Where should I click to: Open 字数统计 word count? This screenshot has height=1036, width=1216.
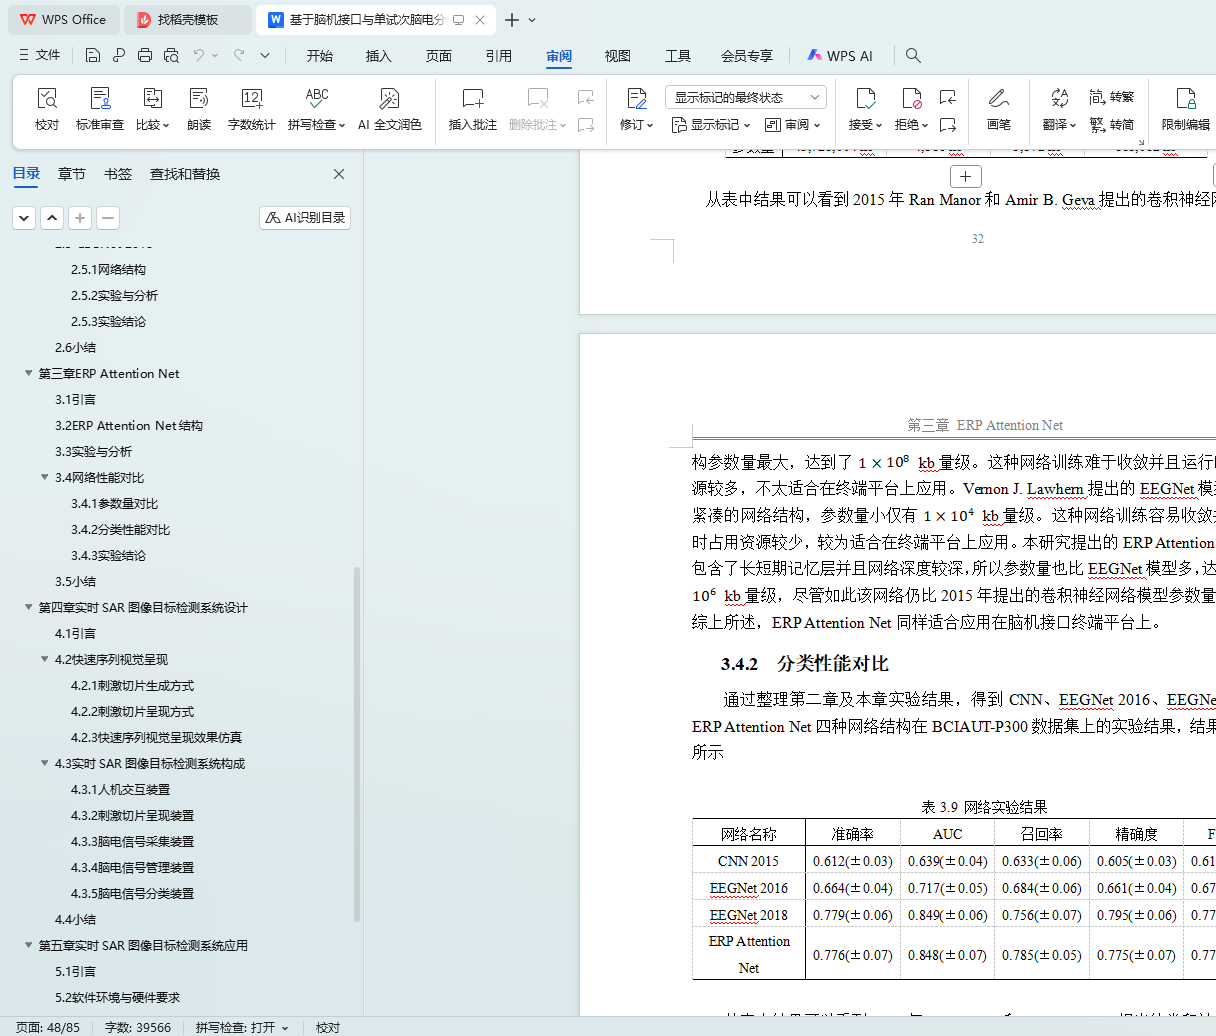[251, 109]
